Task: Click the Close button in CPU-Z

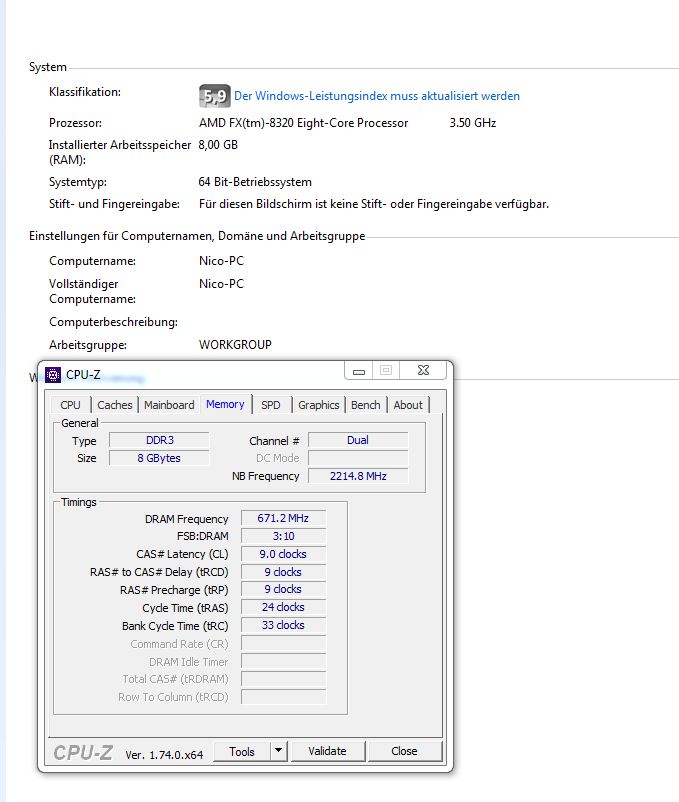Action: (404, 751)
